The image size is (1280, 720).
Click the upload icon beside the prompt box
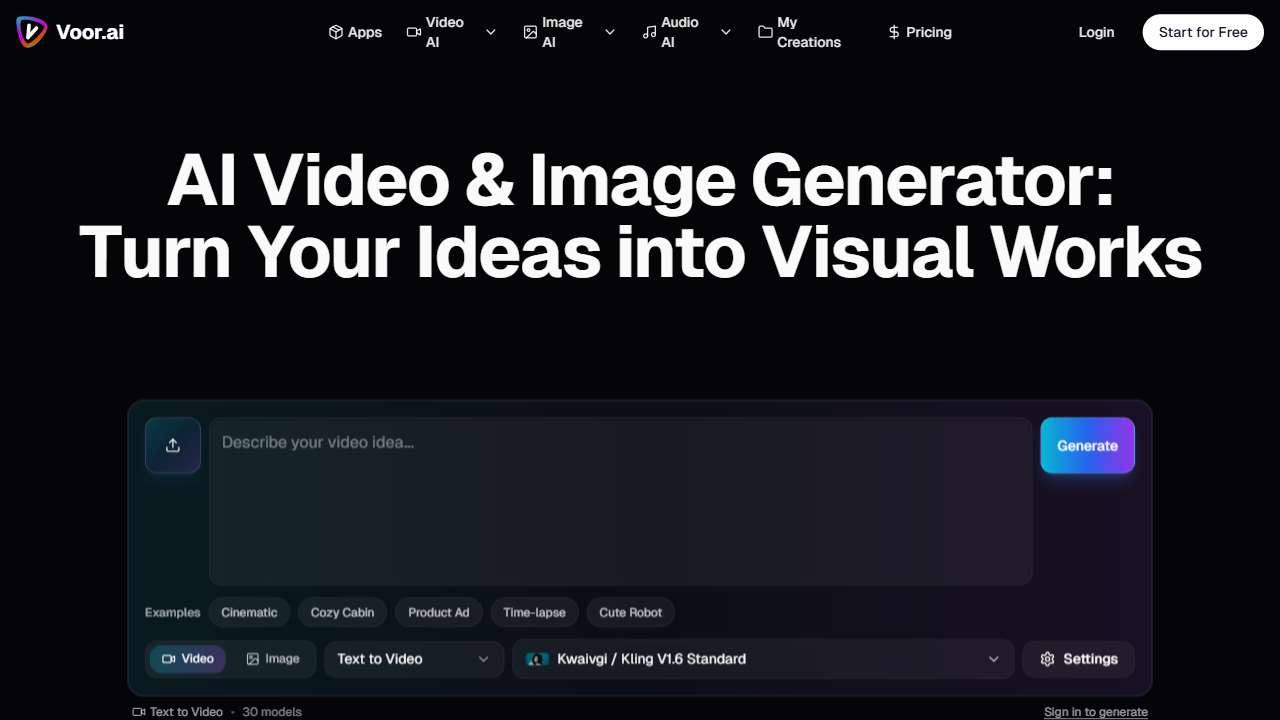[x=173, y=445]
